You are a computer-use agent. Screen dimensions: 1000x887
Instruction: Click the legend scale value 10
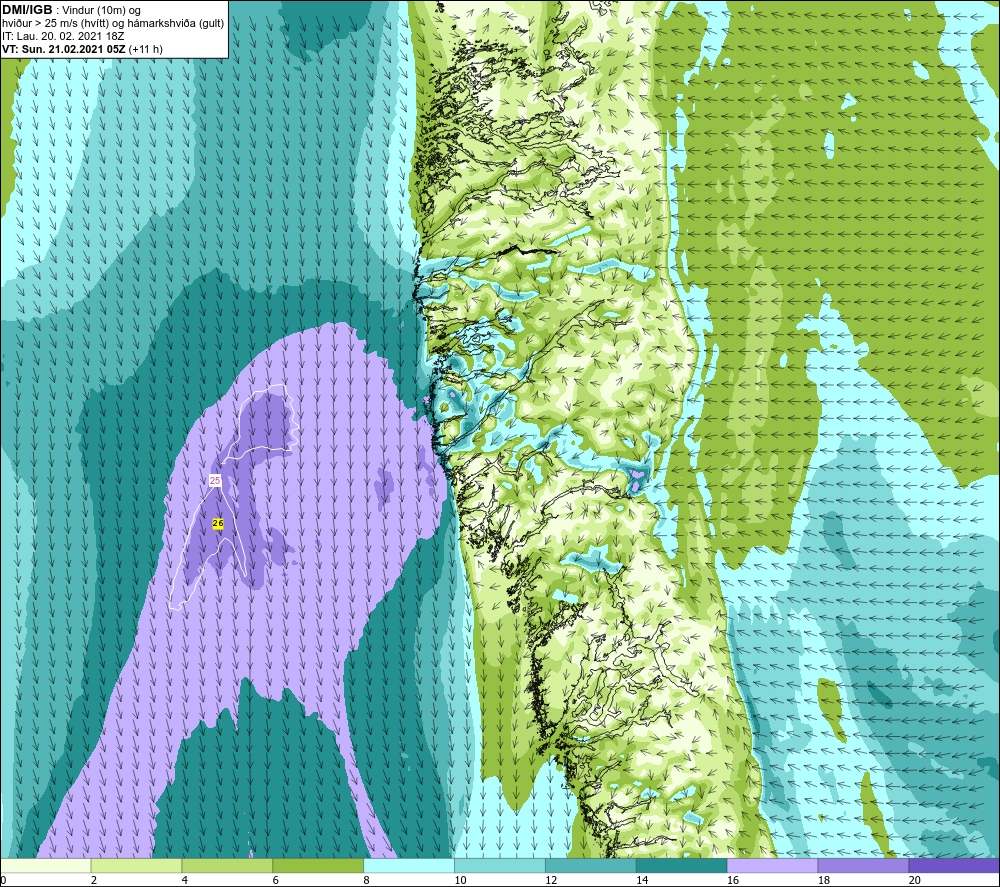point(460,880)
